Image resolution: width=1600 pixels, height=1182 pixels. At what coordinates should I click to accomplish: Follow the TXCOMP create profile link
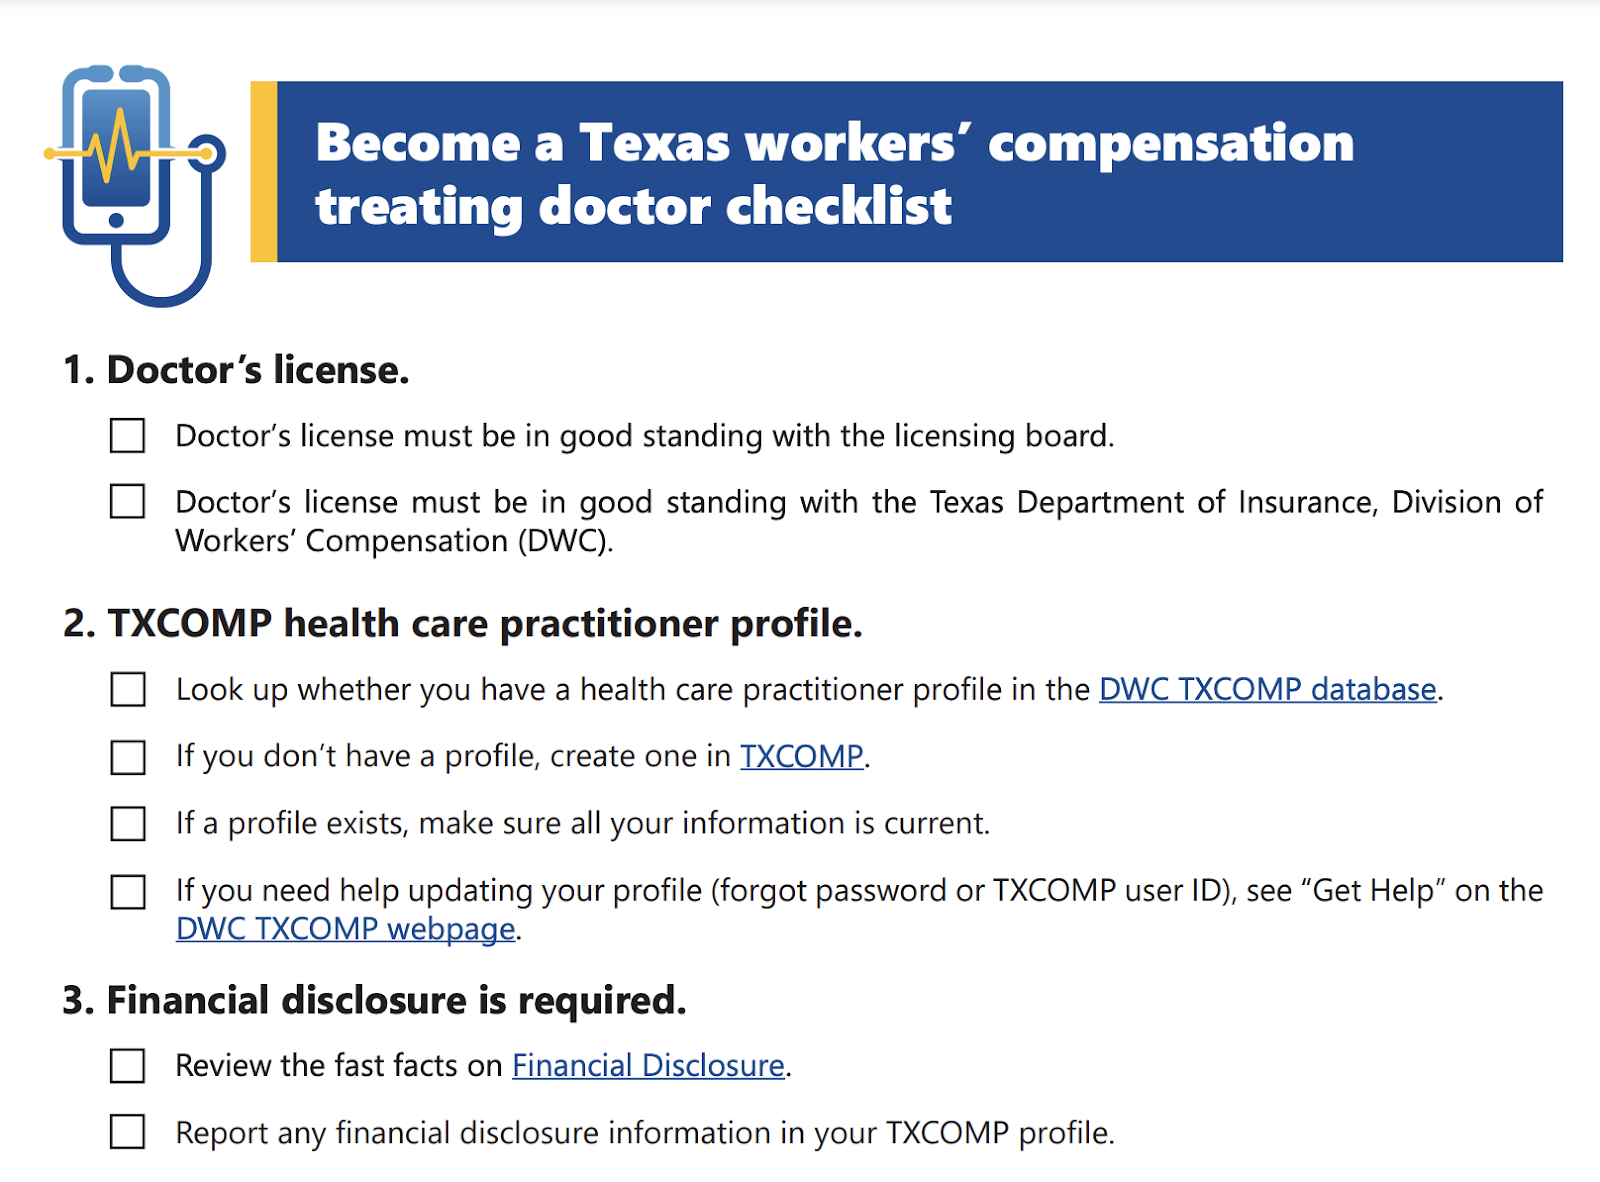coord(801,756)
